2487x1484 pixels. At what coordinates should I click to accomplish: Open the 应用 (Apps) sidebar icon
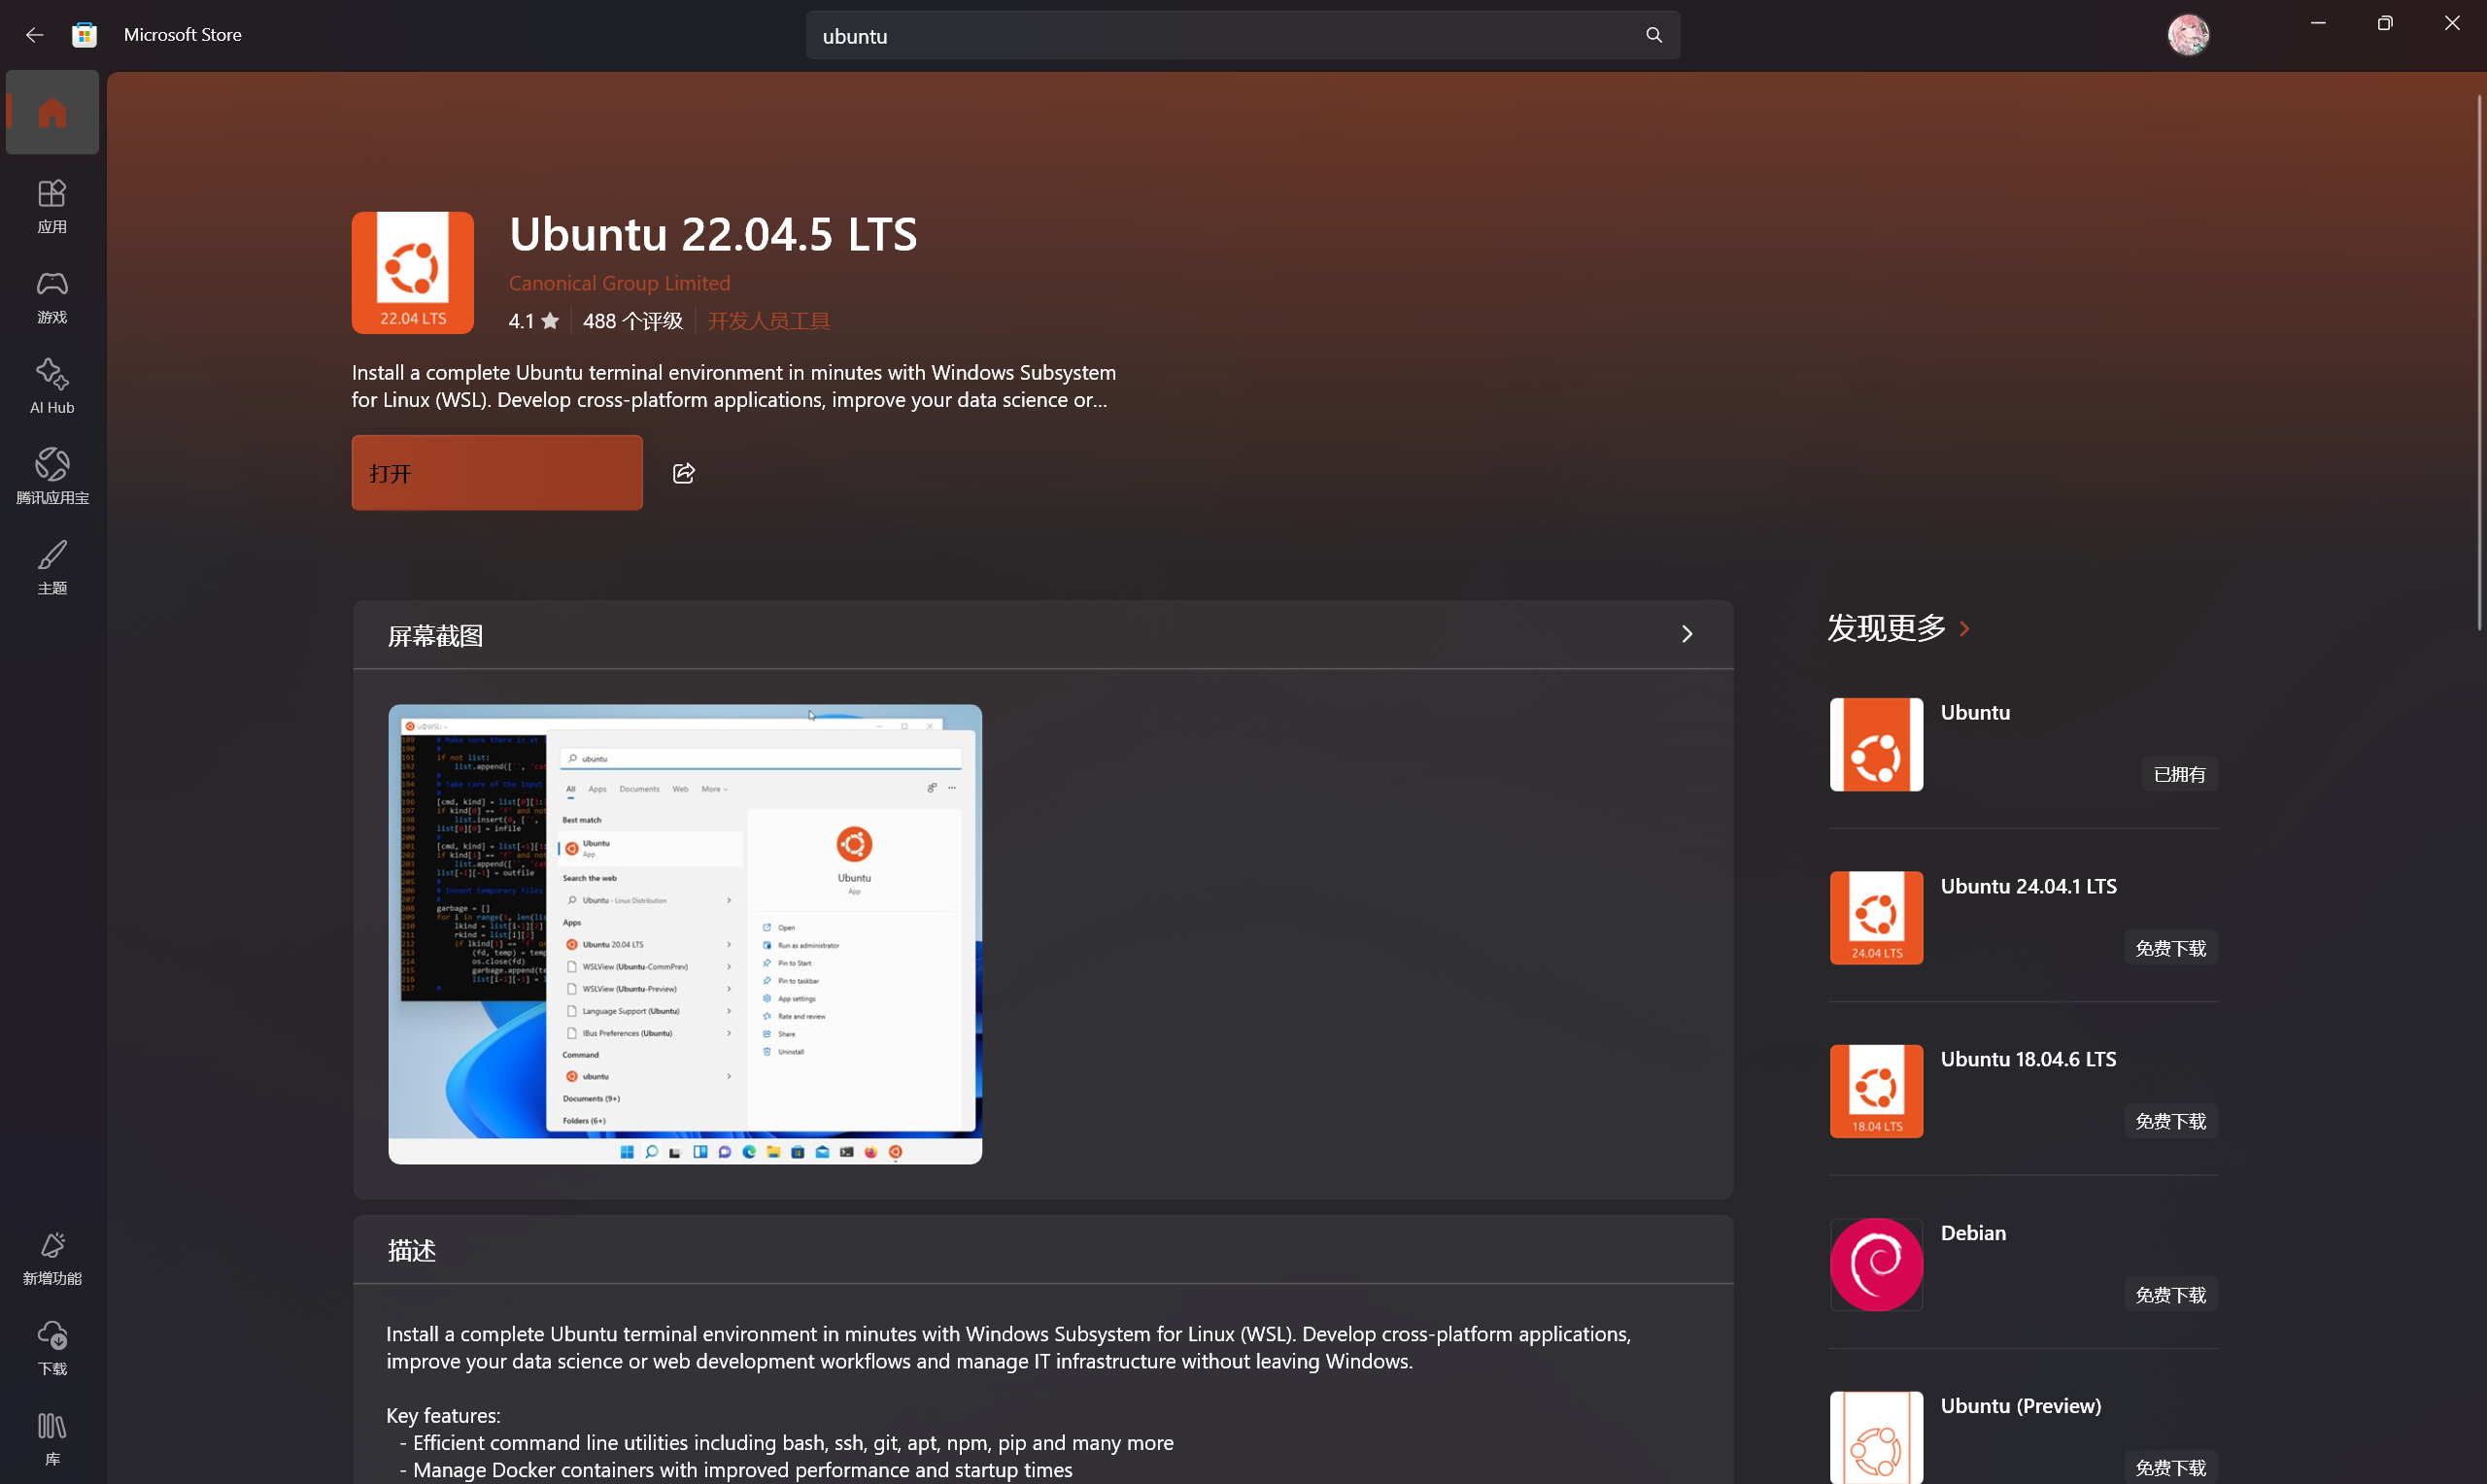[x=52, y=205]
